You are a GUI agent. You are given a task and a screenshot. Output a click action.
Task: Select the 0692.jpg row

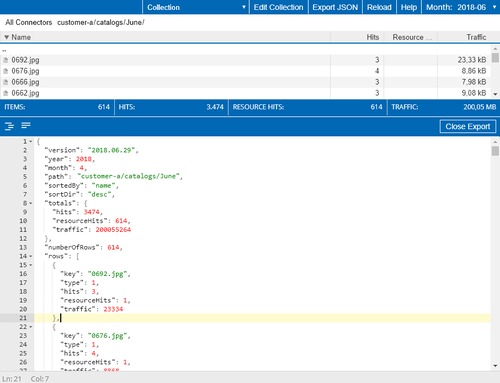245,60
